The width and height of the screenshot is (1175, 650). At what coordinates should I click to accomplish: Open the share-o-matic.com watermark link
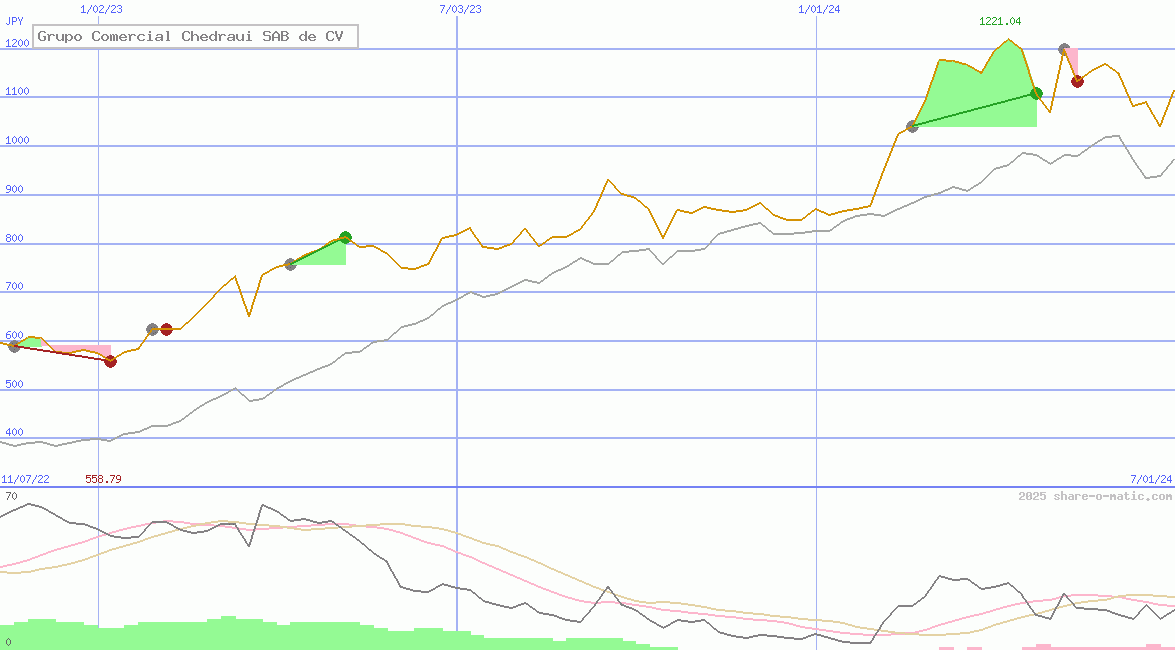pos(1095,496)
